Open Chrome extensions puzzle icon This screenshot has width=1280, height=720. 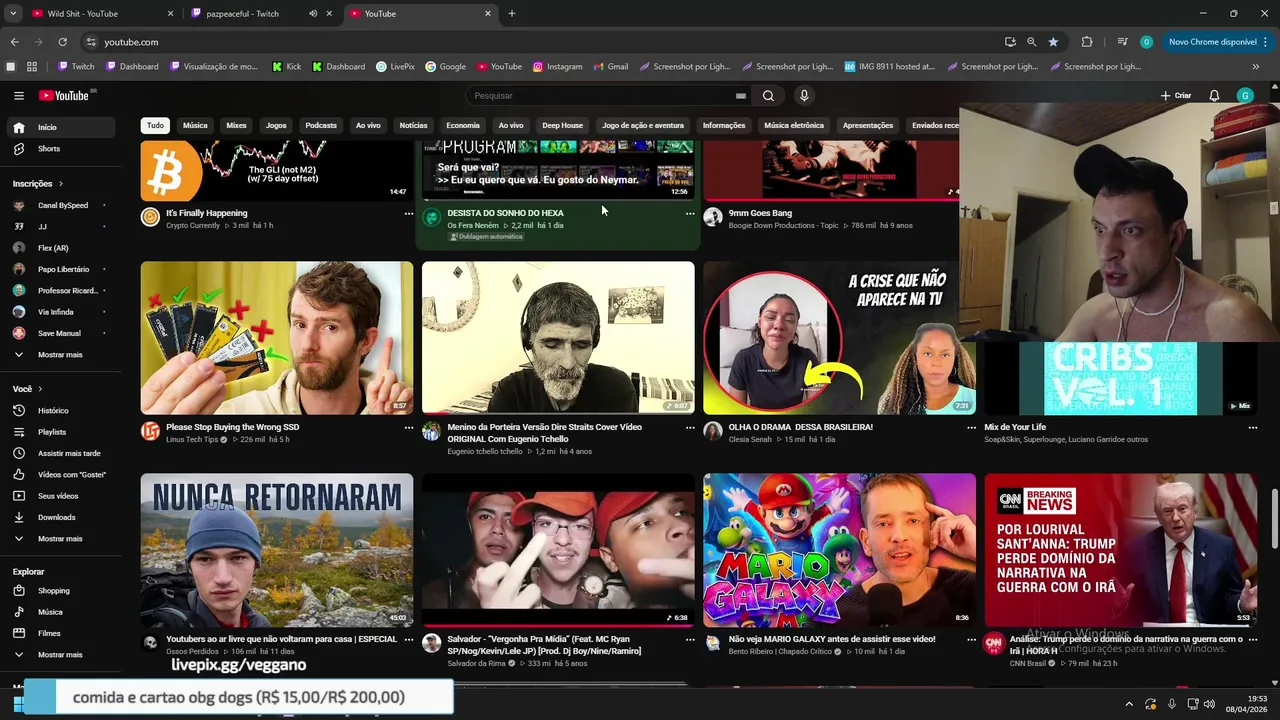click(x=1087, y=42)
